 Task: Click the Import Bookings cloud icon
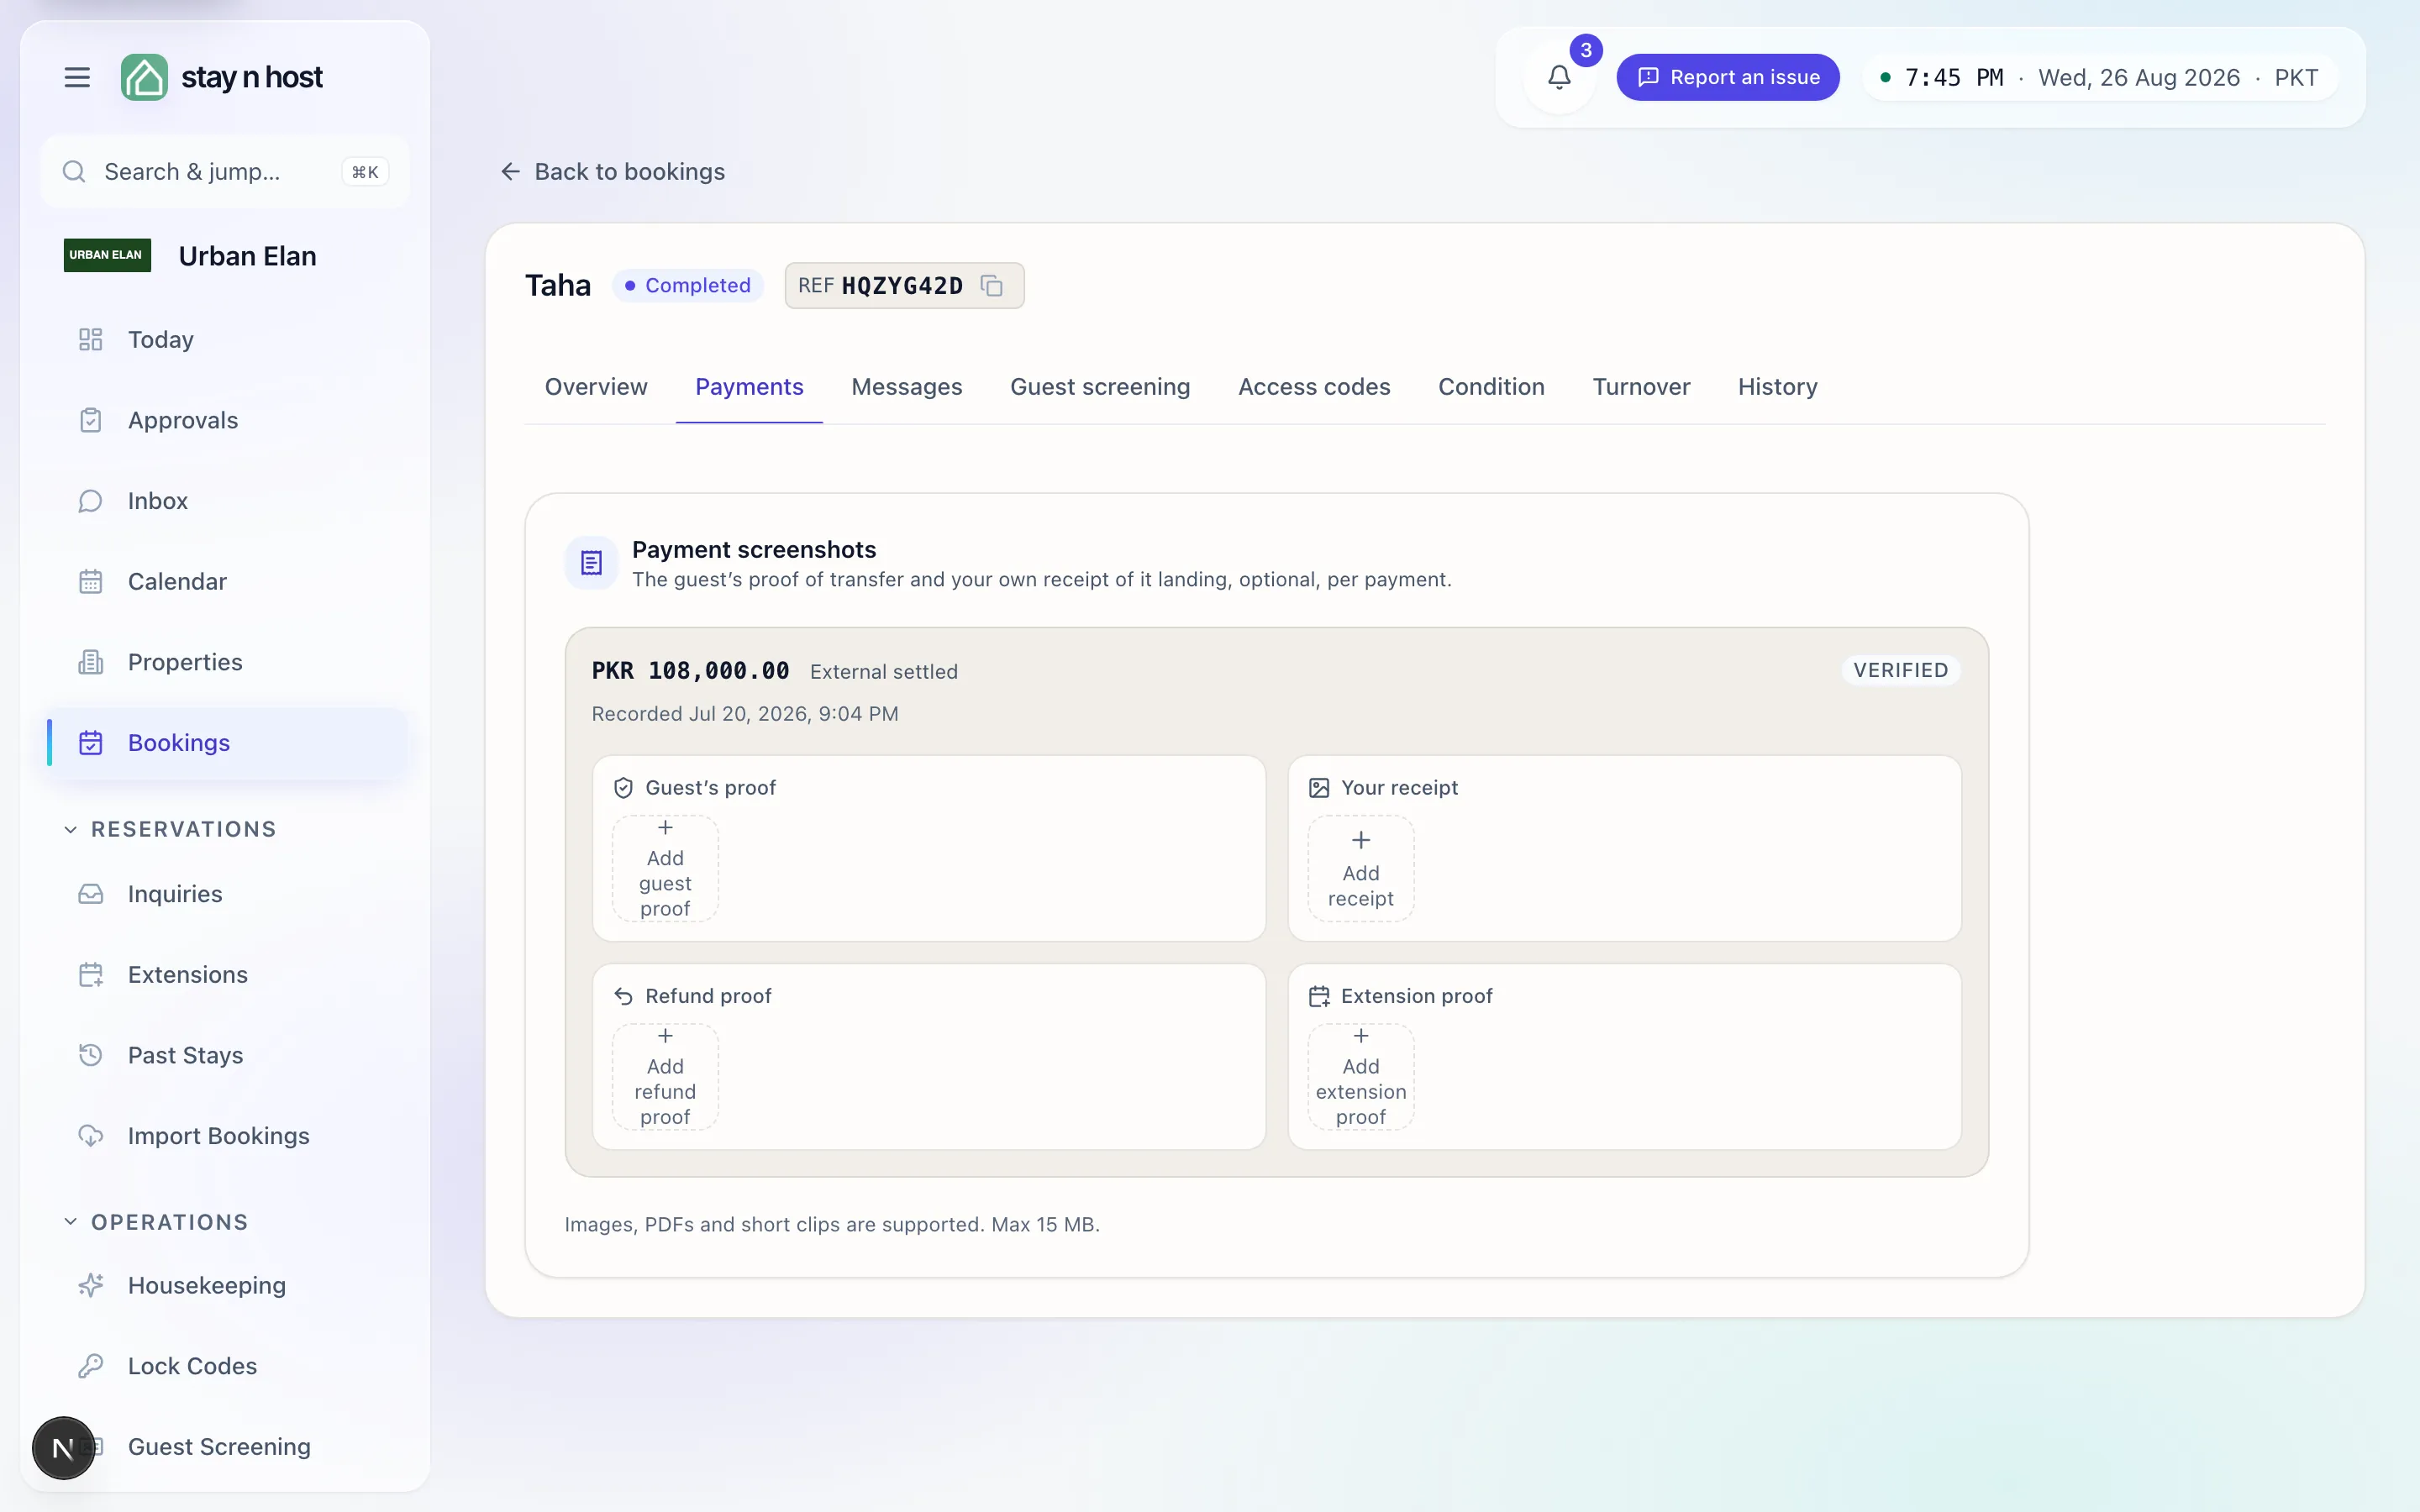91,1136
